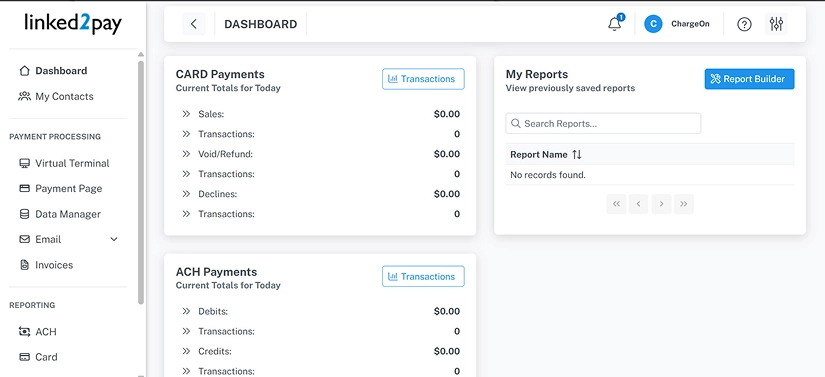Click the DASHBOARD page title
The width and height of the screenshot is (825, 377).
click(260, 24)
